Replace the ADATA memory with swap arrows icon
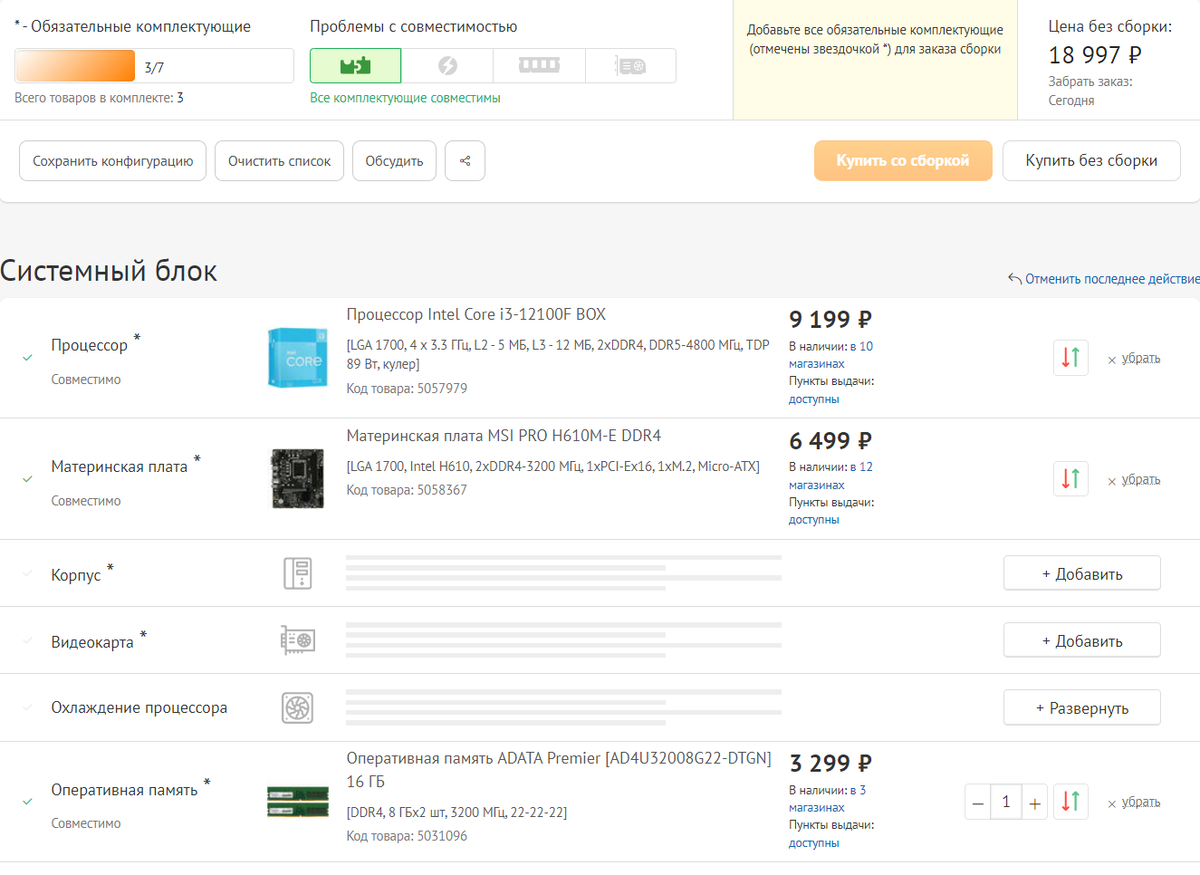Image resolution: width=1200 pixels, height=875 pixels. tap(1071, 801)
